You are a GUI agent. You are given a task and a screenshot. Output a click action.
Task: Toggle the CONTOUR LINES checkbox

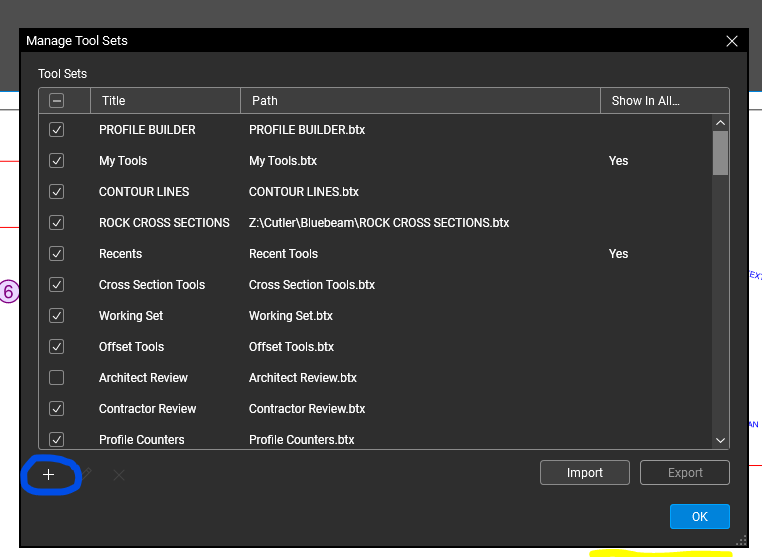56,191
